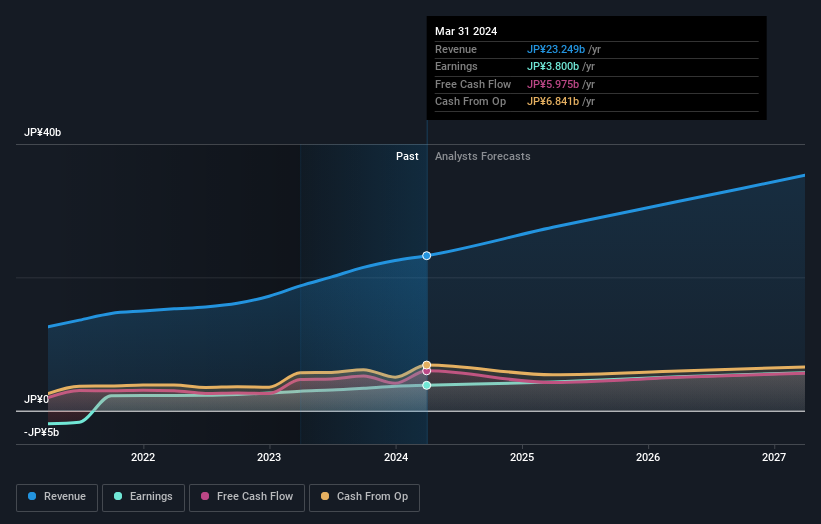
Task: Click the JP¥5.975b free cash flow value
Action: [553, 84]
